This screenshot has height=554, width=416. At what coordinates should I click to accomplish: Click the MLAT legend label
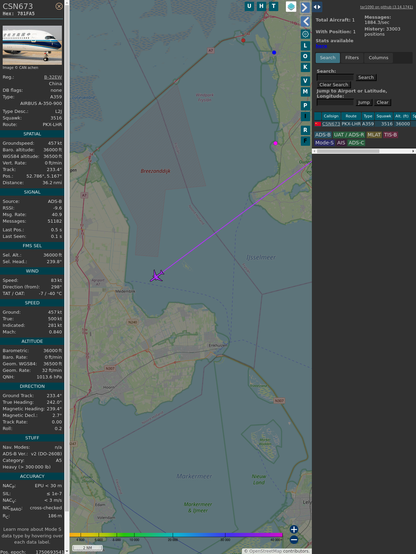pos(374,135)
